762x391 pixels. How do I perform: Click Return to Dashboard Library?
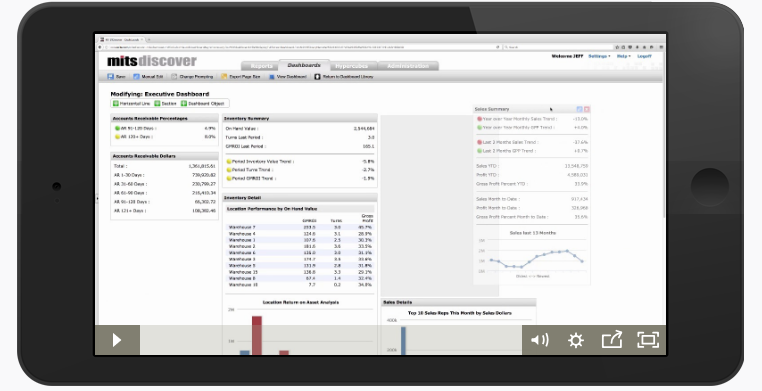pos(344,77)
